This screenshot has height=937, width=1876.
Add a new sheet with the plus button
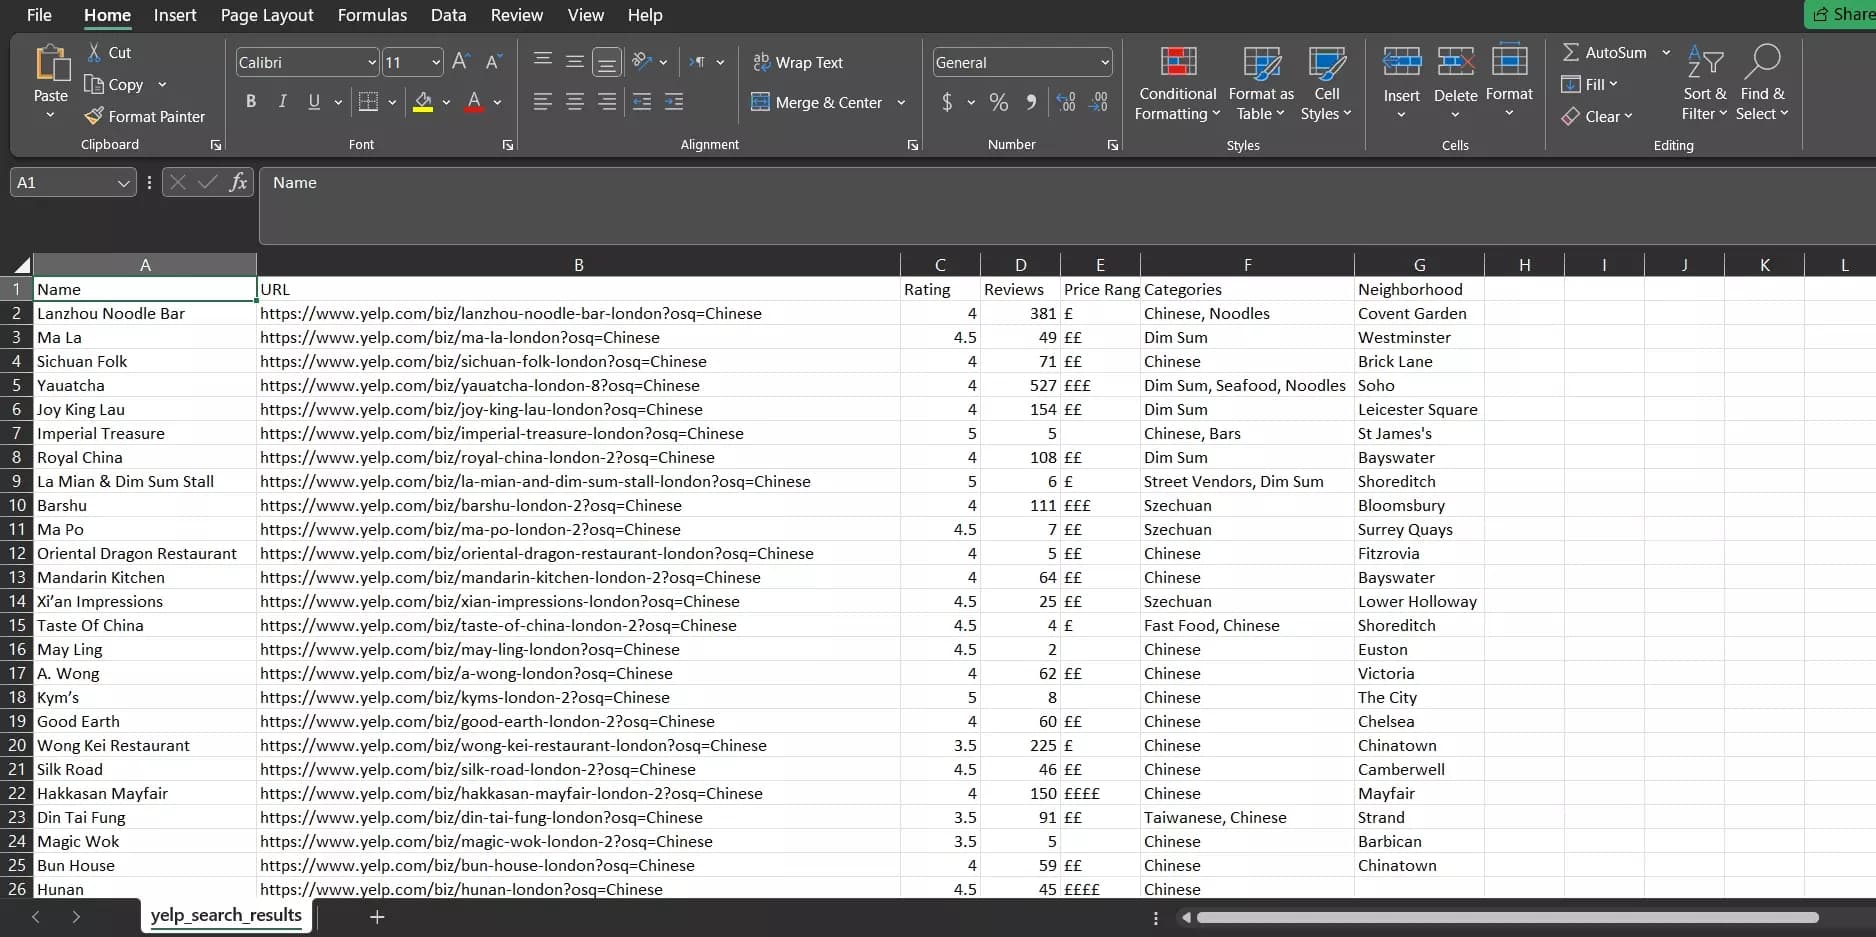coord(377,916)
